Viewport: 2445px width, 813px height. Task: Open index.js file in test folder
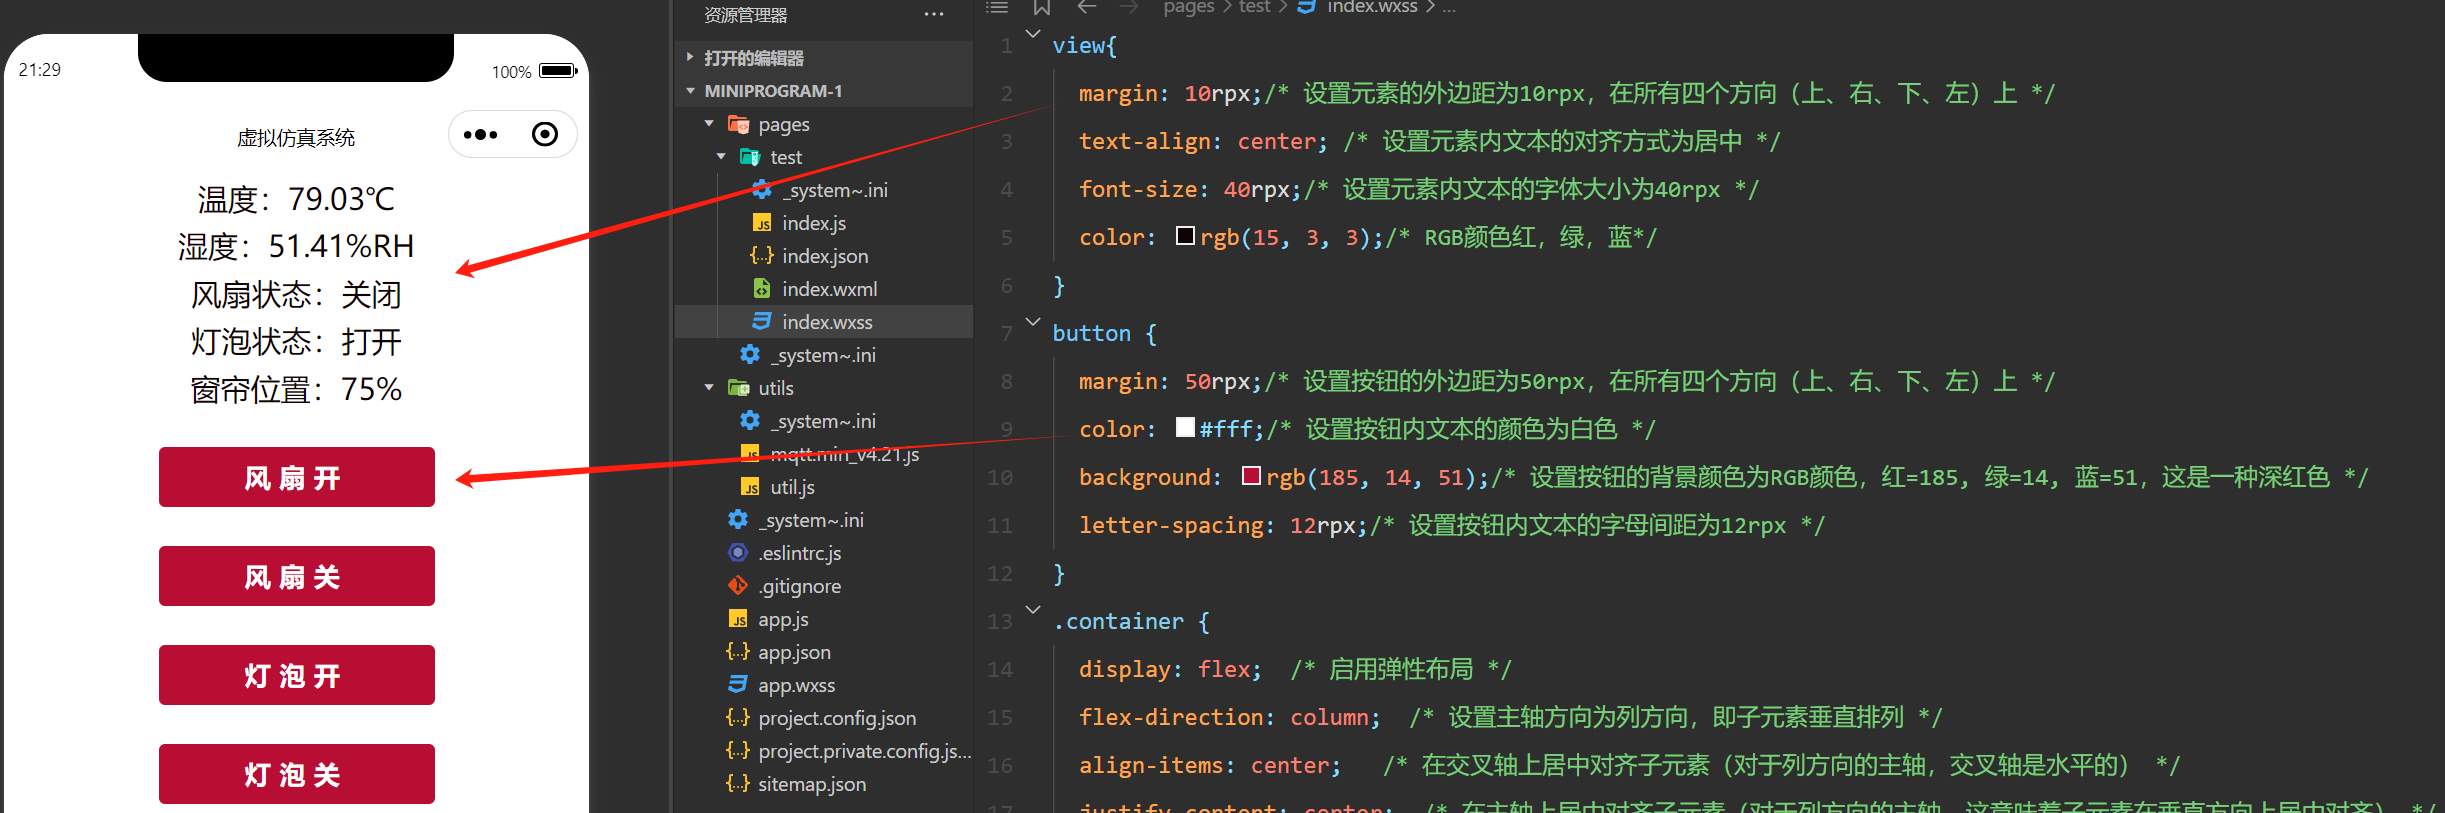pos(813,223)
